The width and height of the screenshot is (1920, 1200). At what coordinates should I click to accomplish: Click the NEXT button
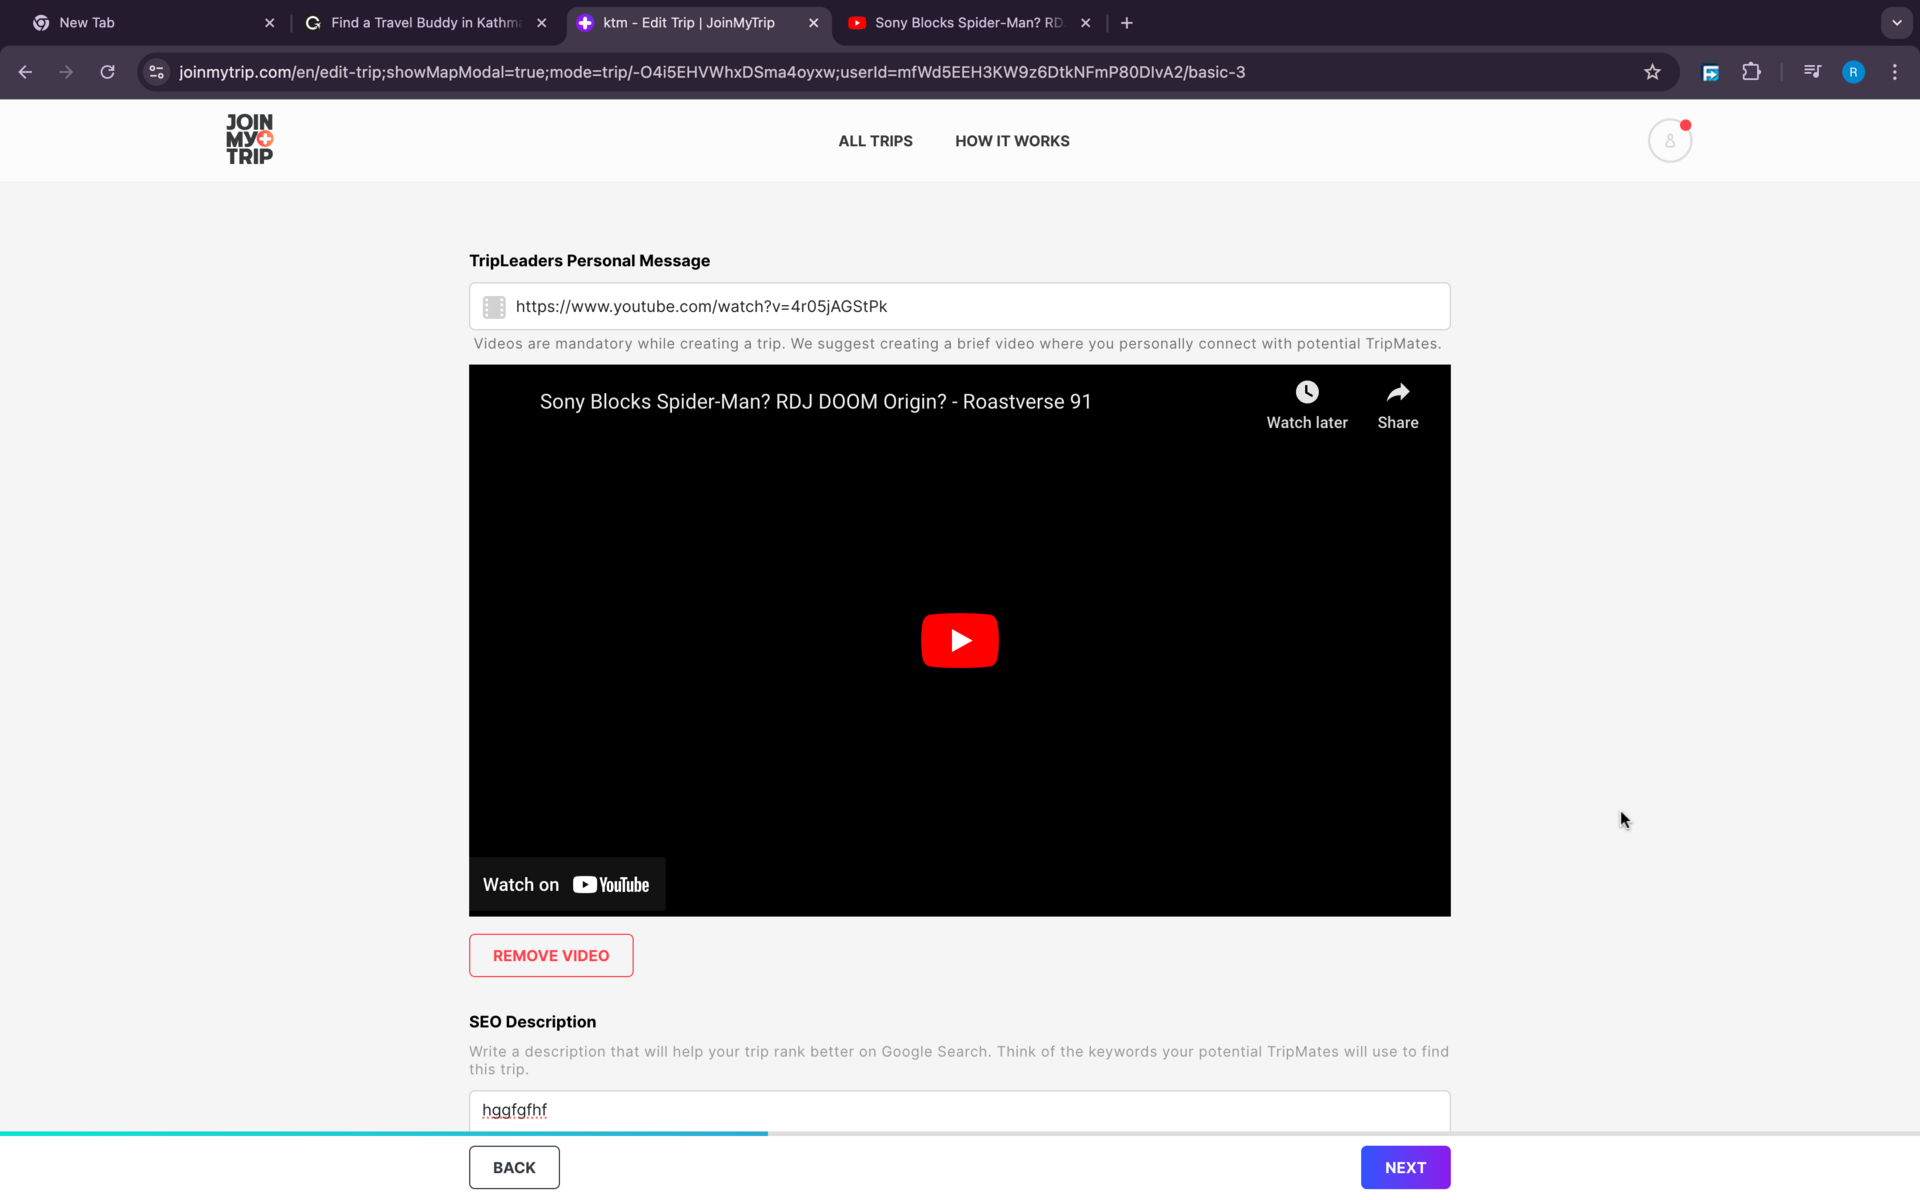1404,1167
